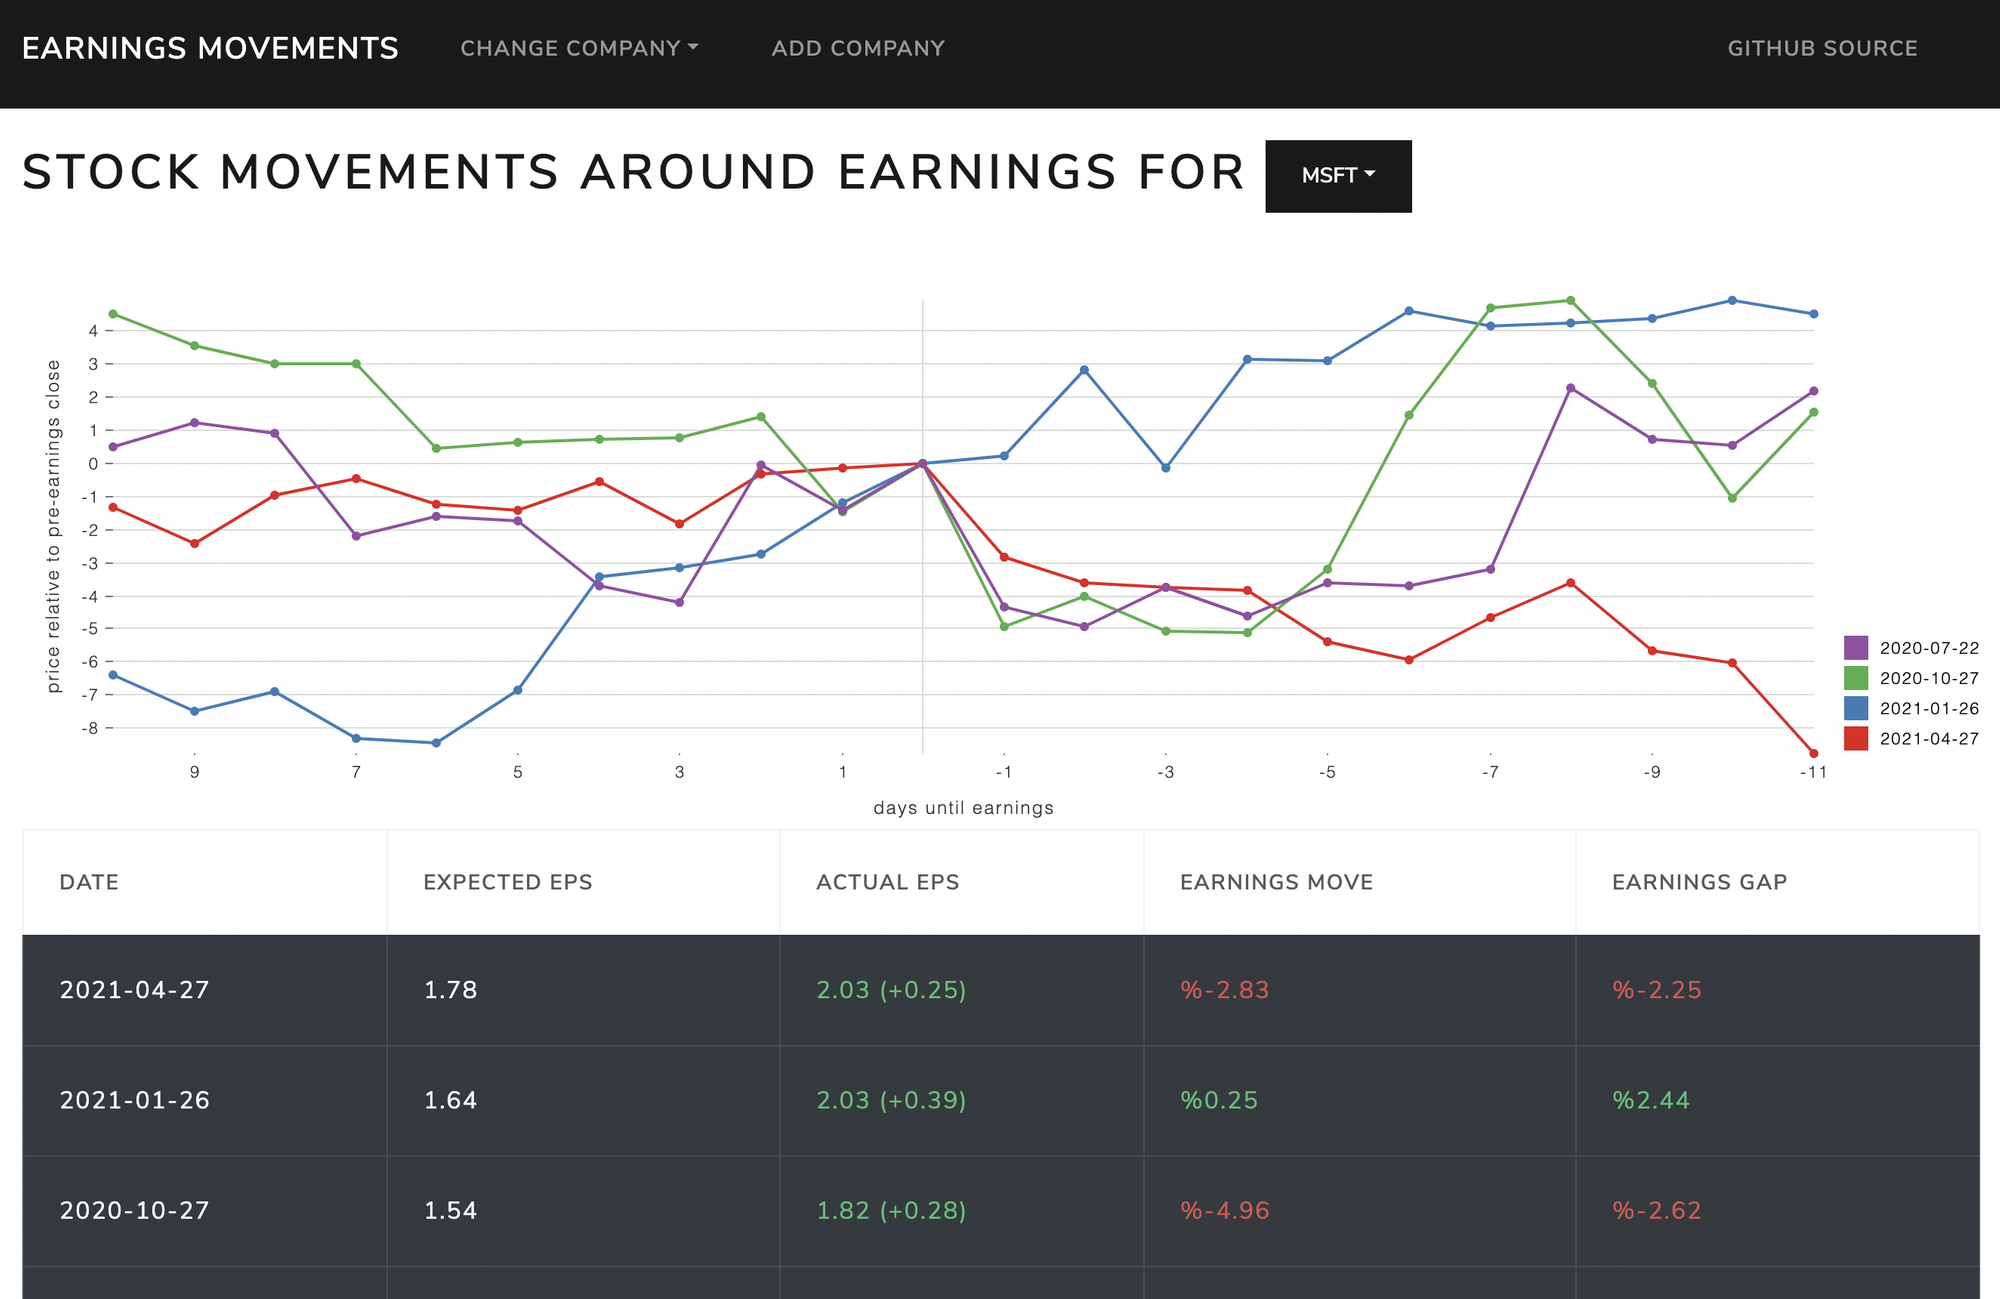Click earnings gap %-2.25
The width and height of the screenshot is (2000, 1299).
pos(1657,990)
